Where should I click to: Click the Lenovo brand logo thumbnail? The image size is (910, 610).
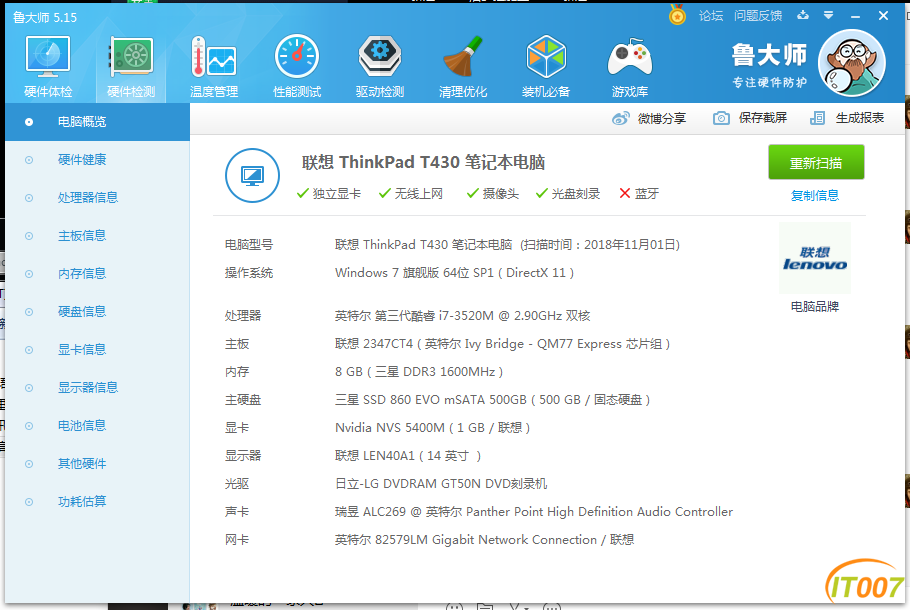[815, 258]
